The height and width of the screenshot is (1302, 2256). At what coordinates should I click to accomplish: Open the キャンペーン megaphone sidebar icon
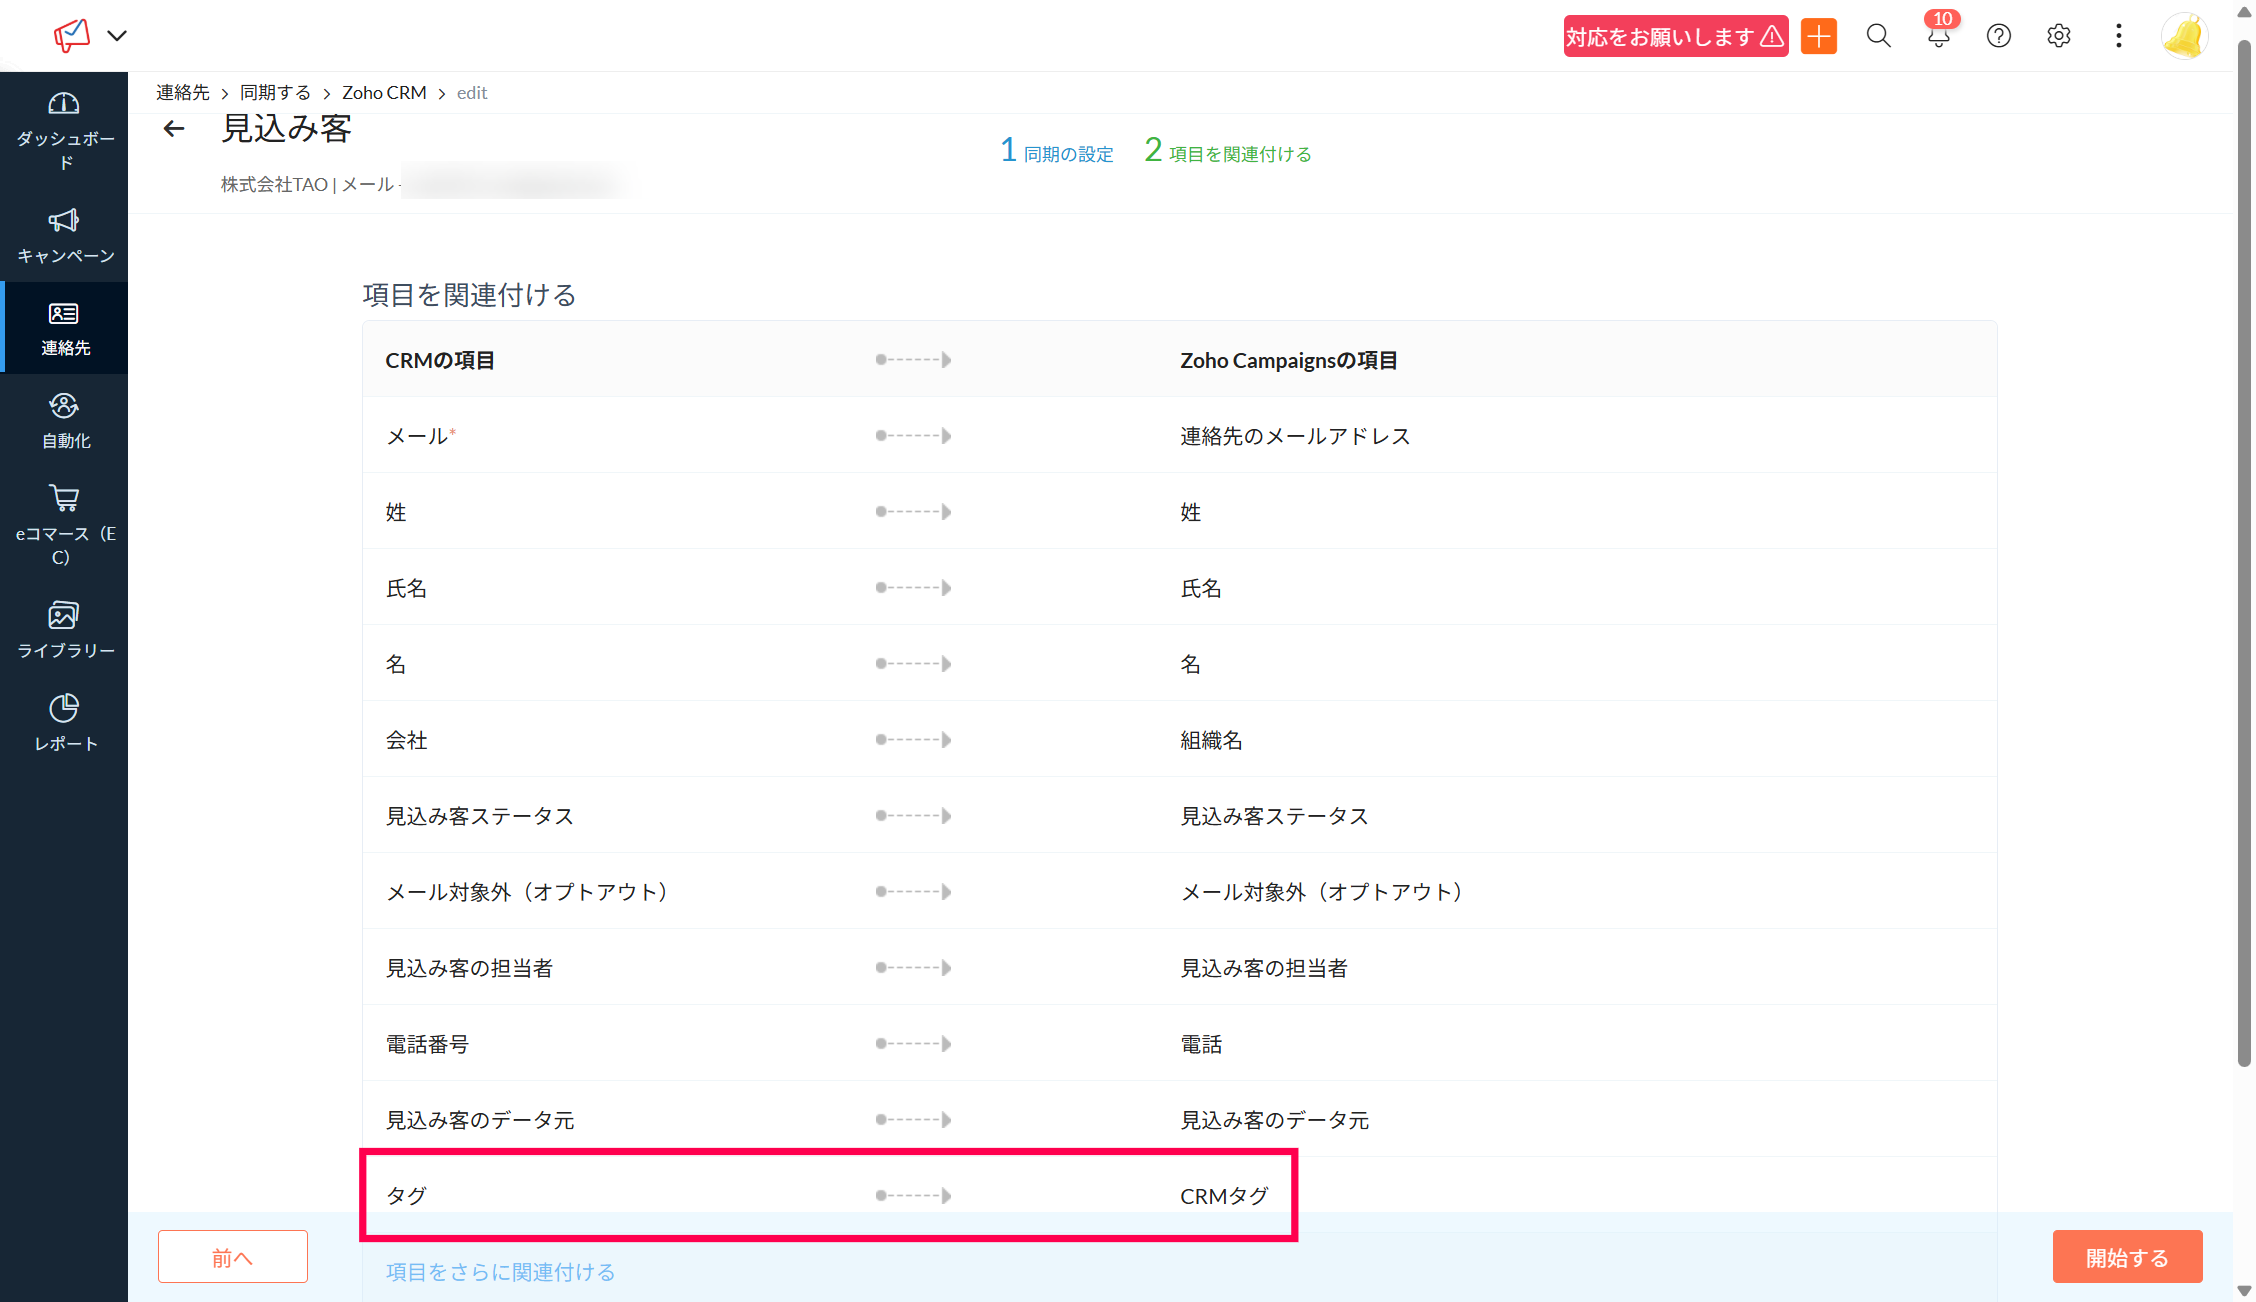point(64,221)
